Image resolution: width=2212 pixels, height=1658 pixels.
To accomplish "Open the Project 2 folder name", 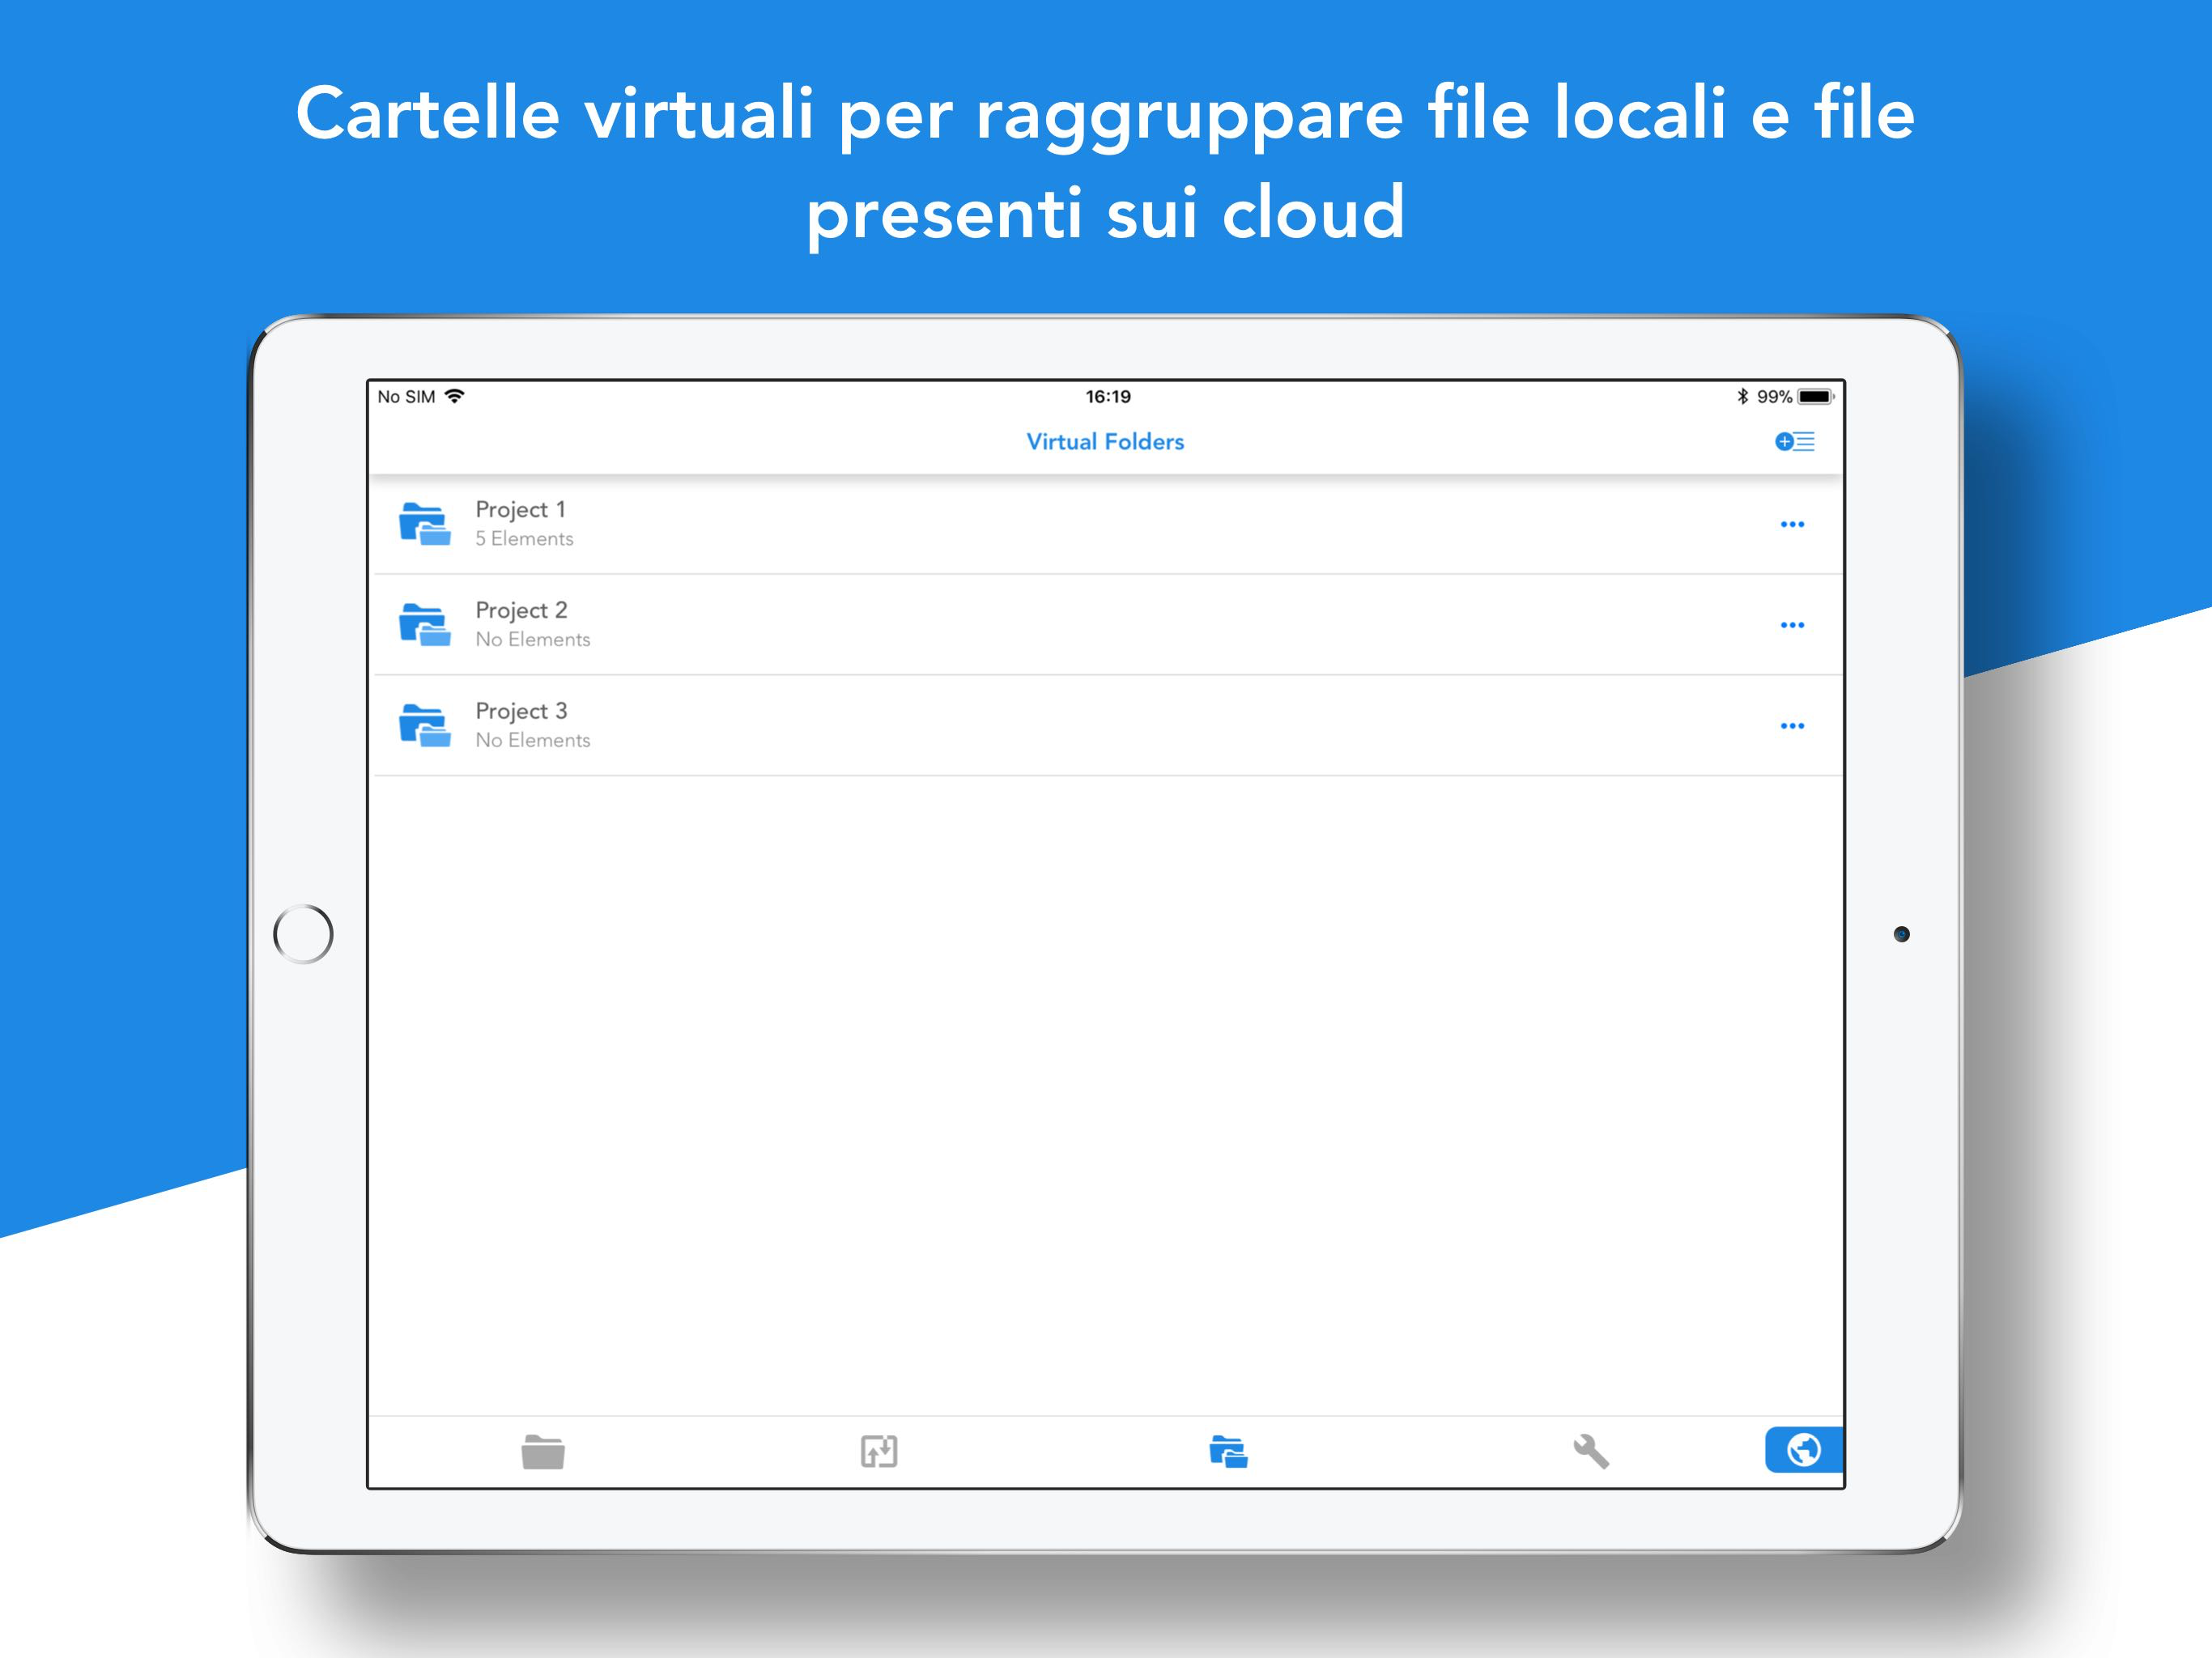I will 521,611.
